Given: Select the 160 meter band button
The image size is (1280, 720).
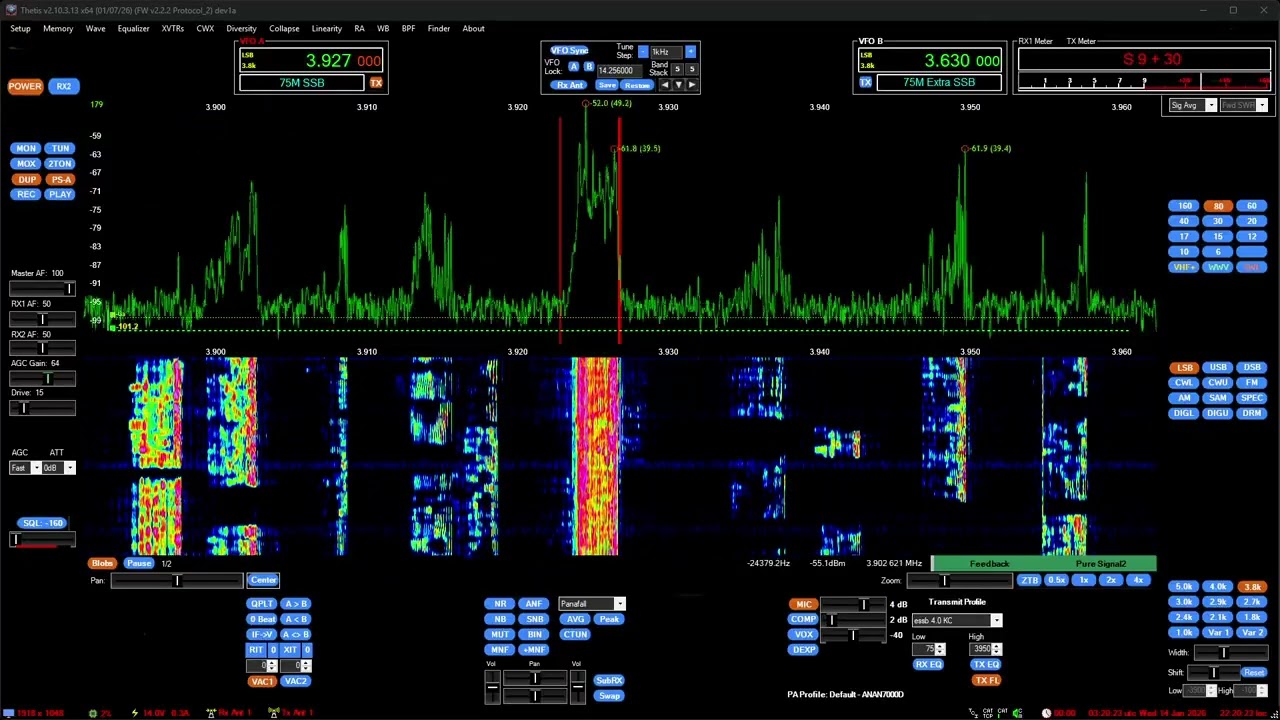Looking at the screenshot, I should pyautogui.click(x=1184, y=206).
